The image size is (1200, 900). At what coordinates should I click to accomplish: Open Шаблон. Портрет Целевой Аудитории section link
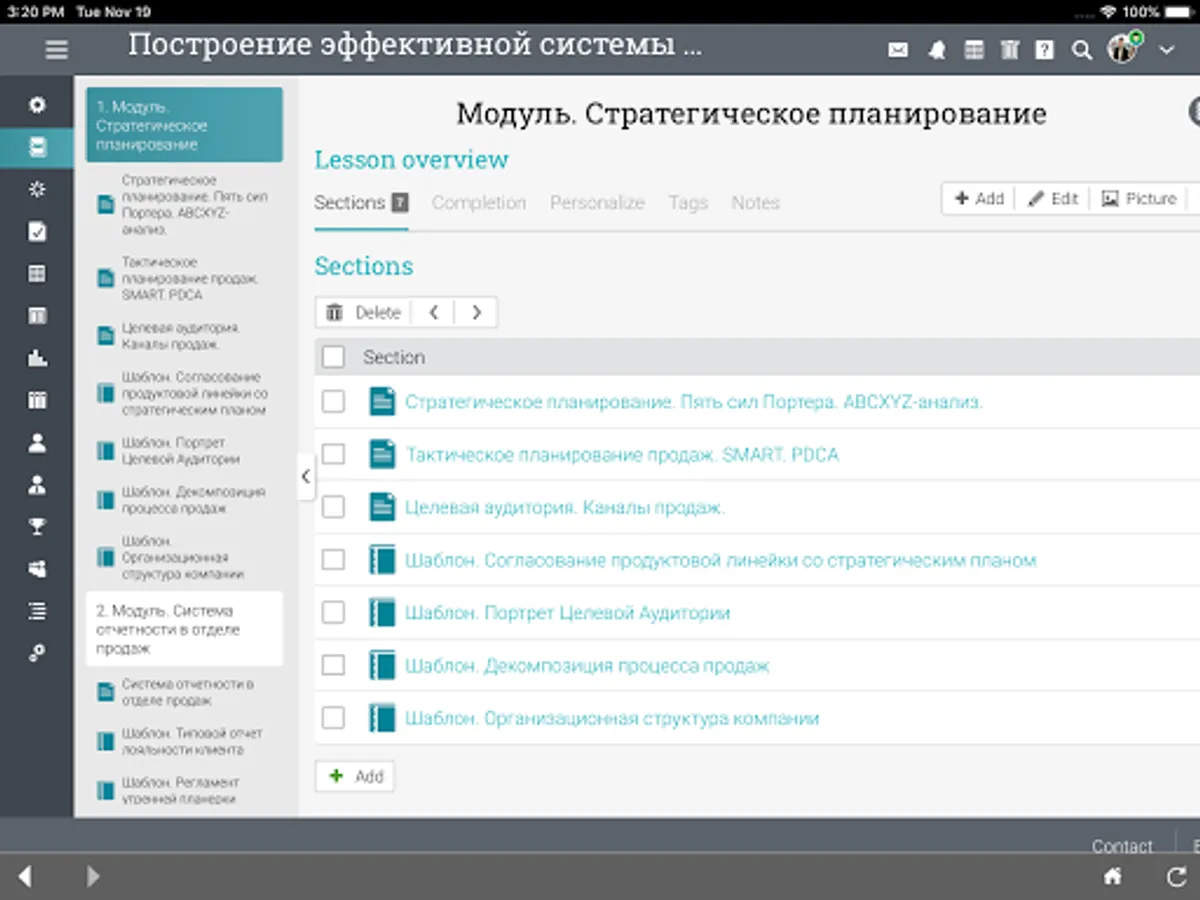[x=567, y=613]
